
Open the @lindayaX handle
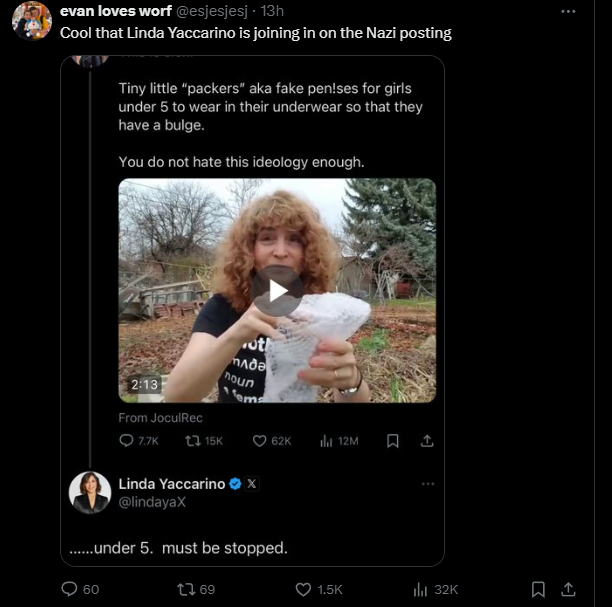(152, 502)
